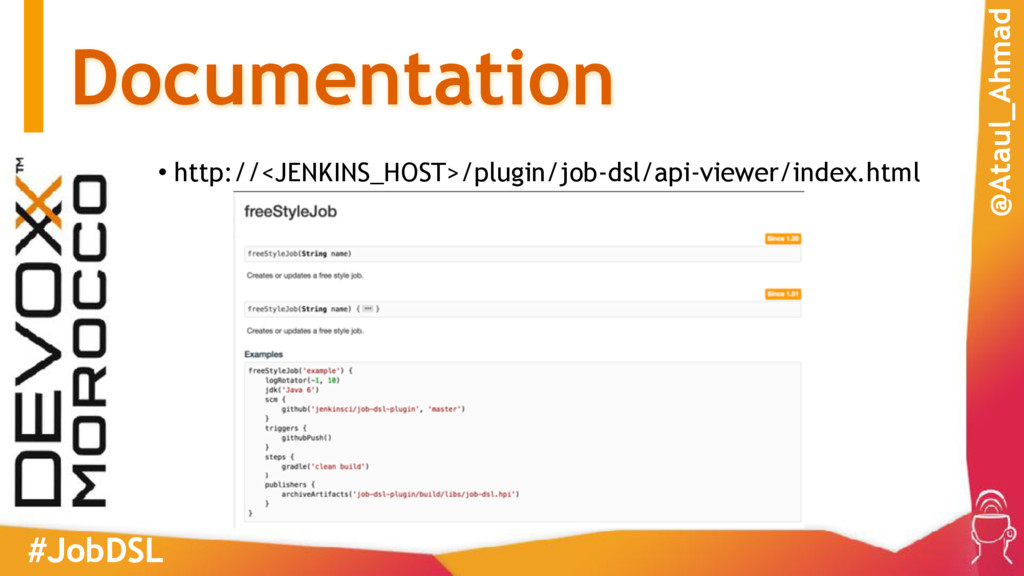Image resolution: width=1024 pixels, height=576 pixels.
Task: Toggle the githubPush trigger line
Action: click(x=305, y=439)
